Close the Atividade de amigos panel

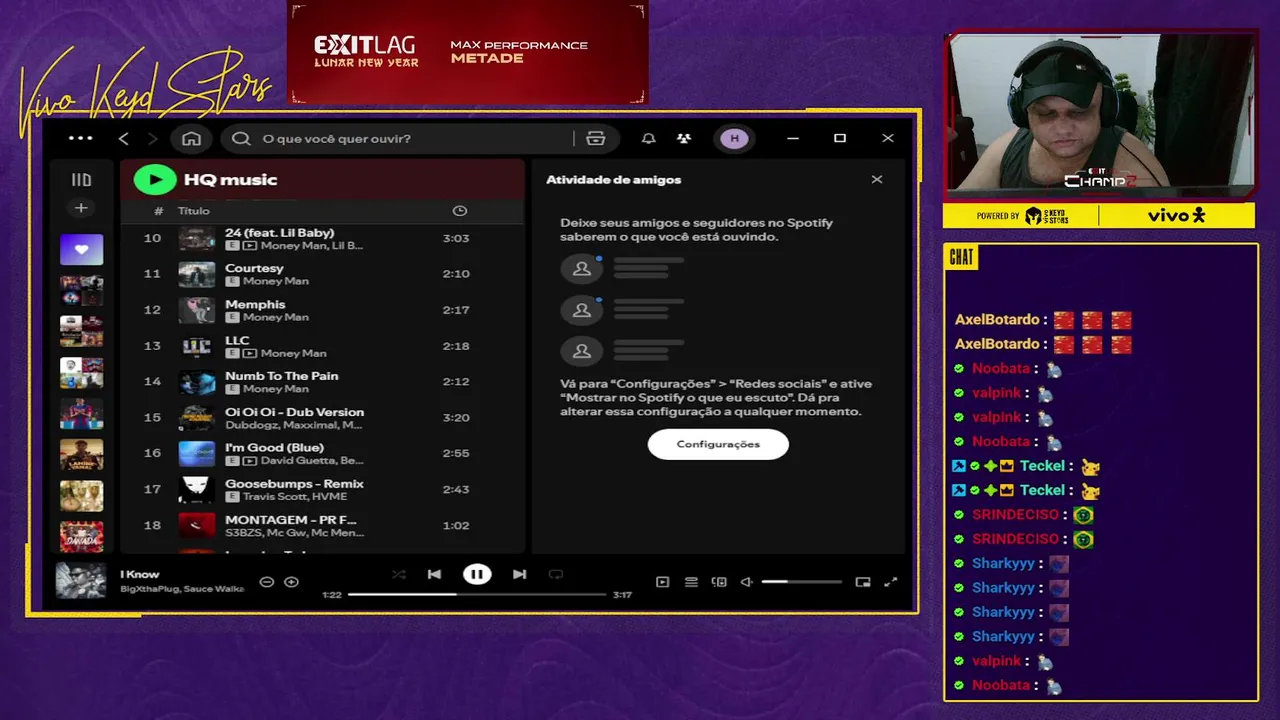(x=877, y=180)
